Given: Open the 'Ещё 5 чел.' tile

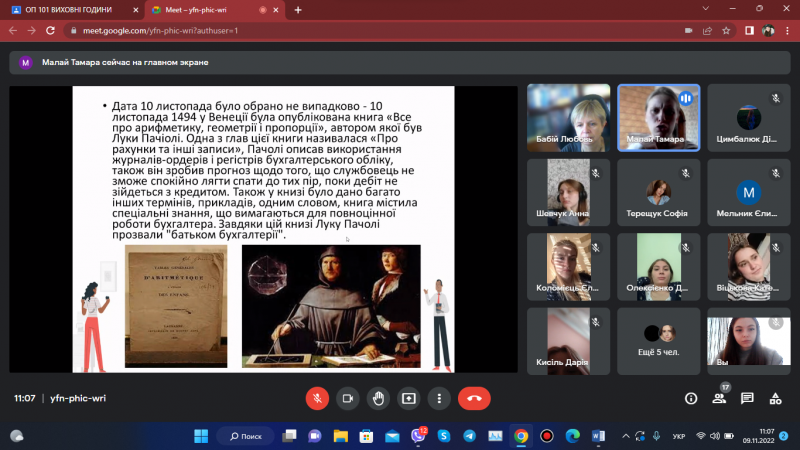Looking at the screenshot, I should coord(659,341).
